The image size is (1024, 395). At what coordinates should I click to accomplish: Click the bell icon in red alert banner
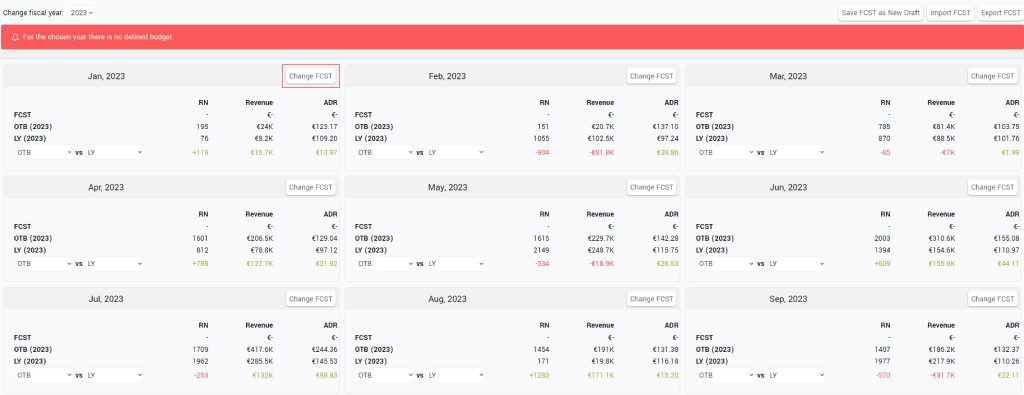(x=15, y=37)
